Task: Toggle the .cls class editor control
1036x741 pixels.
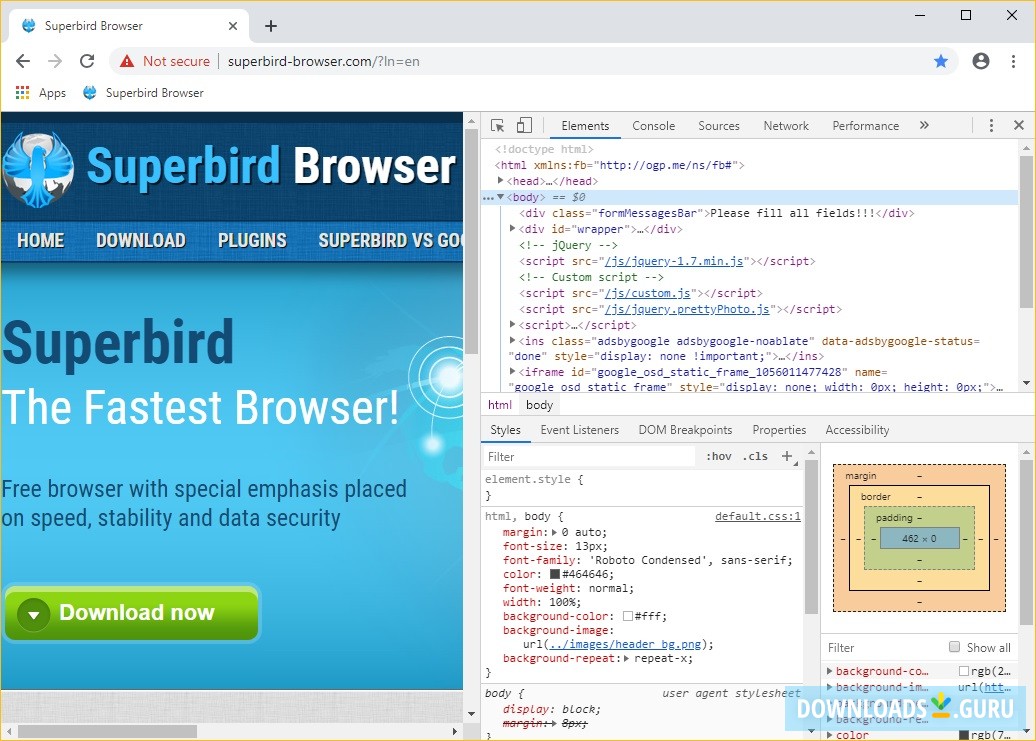Action: coord(755,457)
